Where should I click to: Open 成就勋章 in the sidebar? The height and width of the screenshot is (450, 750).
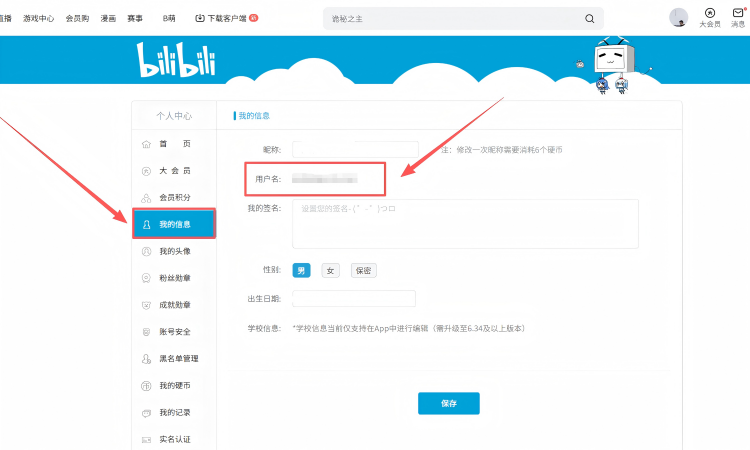pyautogui.click(x=174, y=305)
